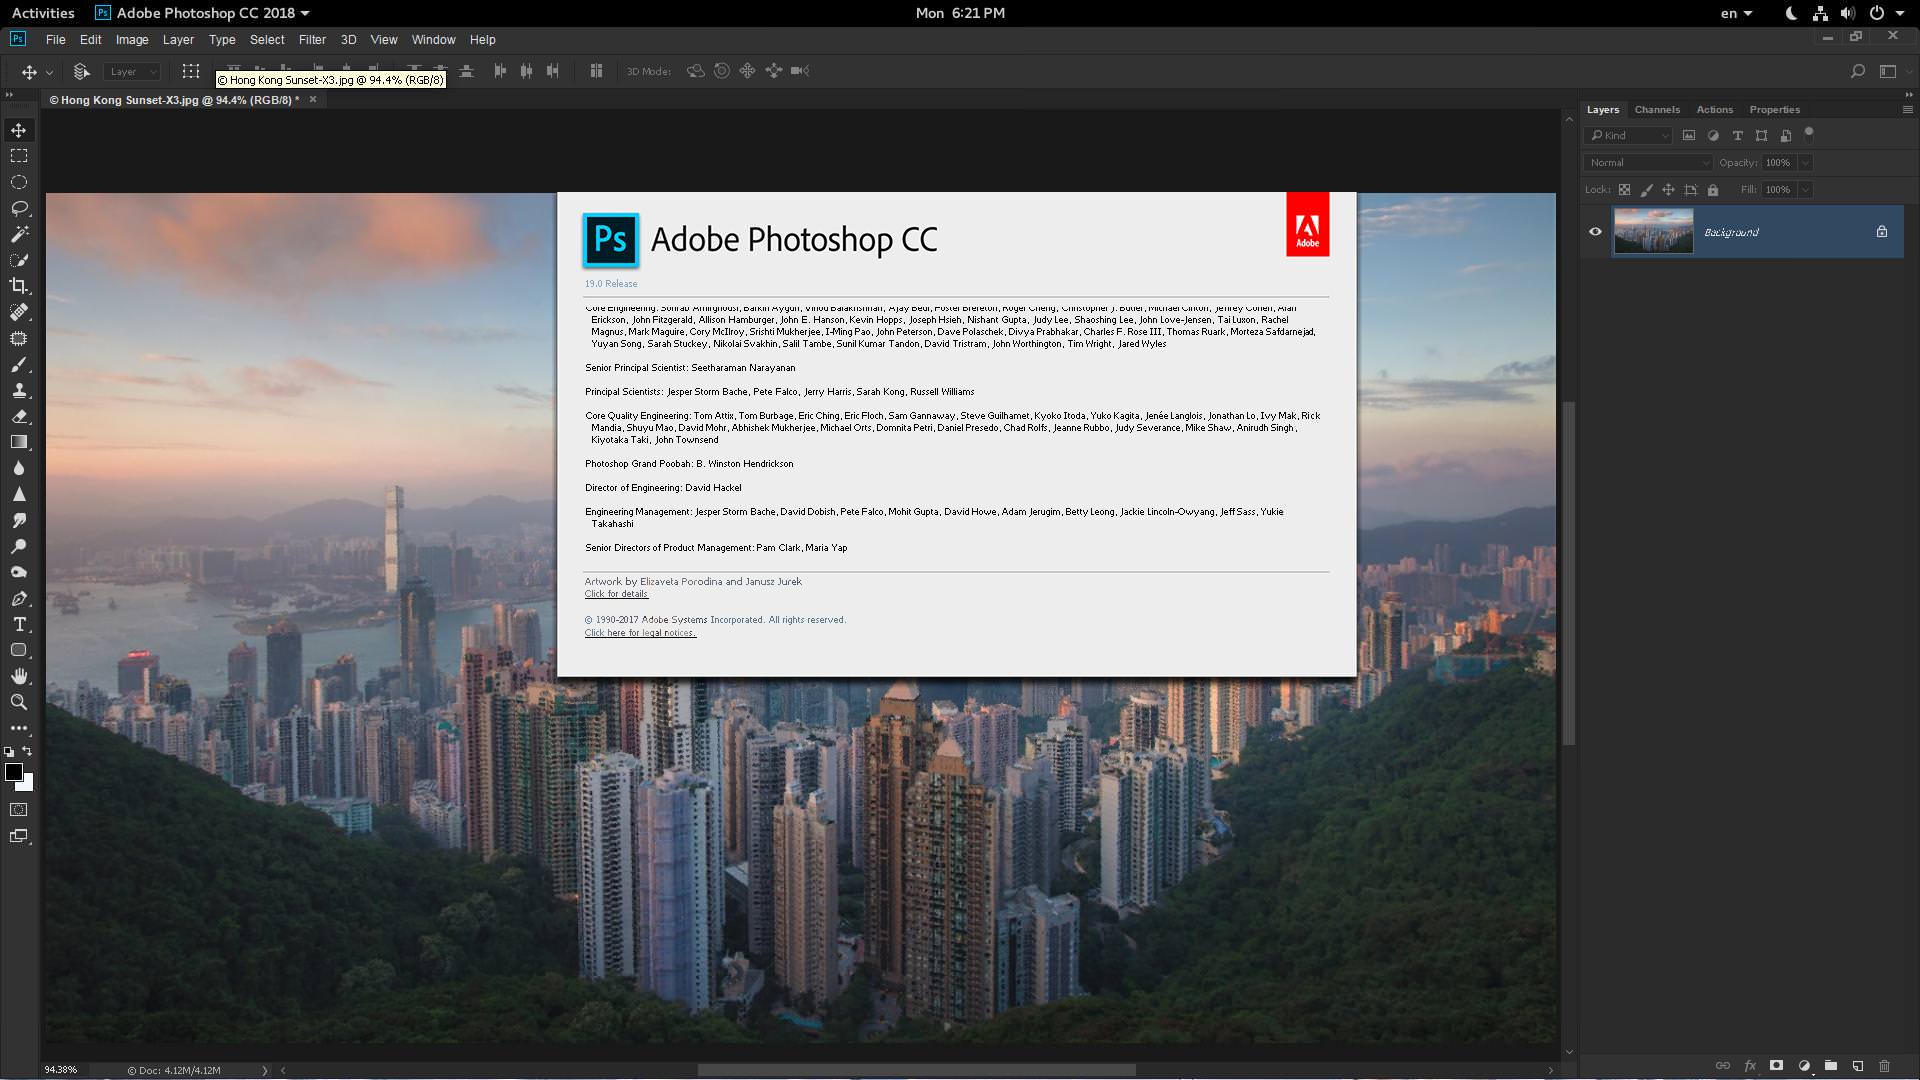The image size is (1920, 1080).
Task: Select the Blur droplet tool
Action: tap(19, 468)
